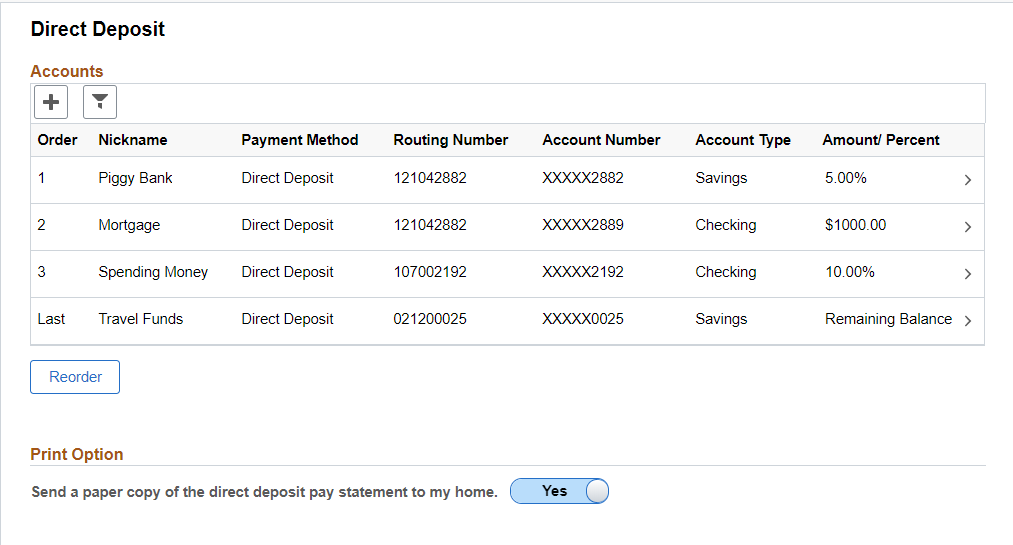Select the Order column header
1013x545 pixels.
[57, 140]
